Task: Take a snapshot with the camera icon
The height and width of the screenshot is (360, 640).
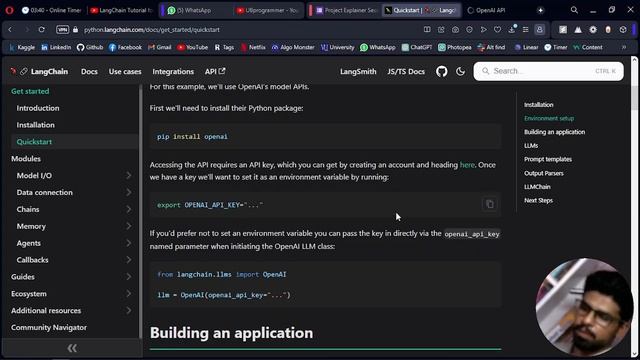Action: (455, 29)
